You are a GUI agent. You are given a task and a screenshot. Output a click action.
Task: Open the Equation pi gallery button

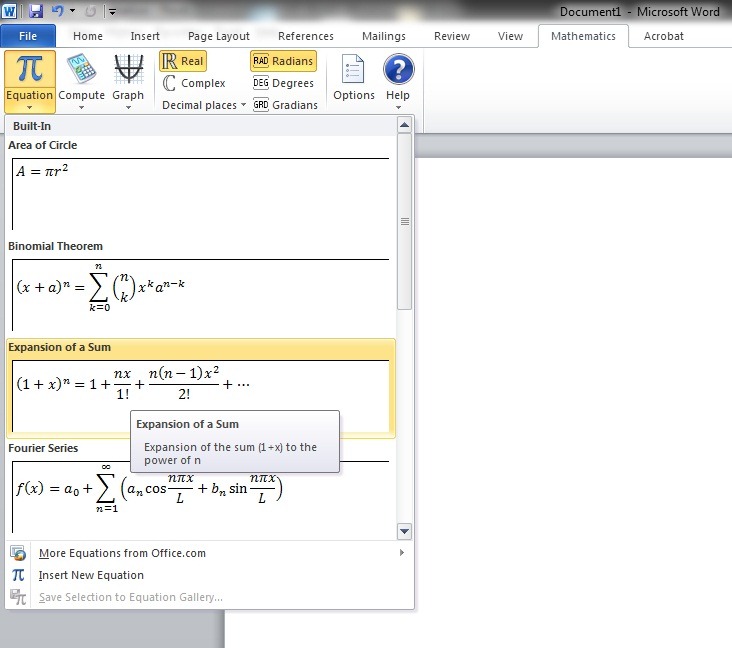pos(30,81)
